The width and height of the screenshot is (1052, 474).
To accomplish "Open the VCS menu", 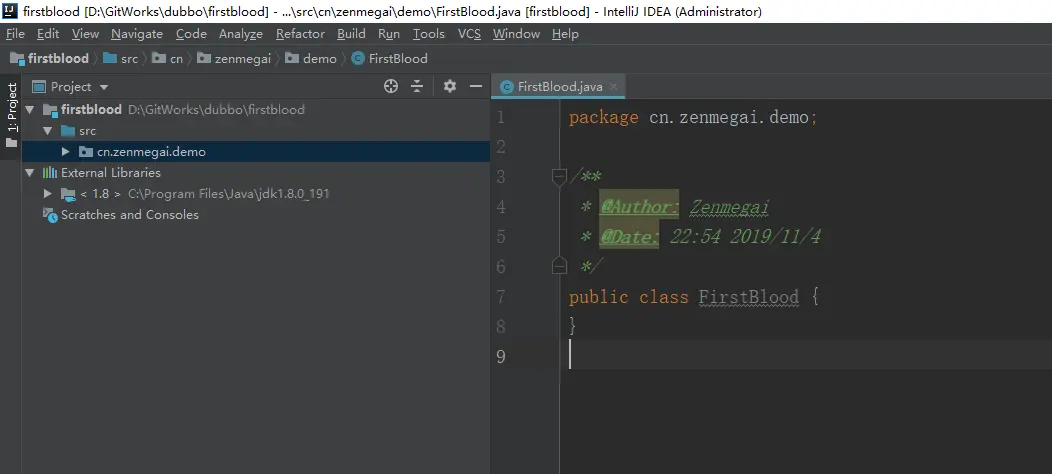I will (x=469, y=34).
